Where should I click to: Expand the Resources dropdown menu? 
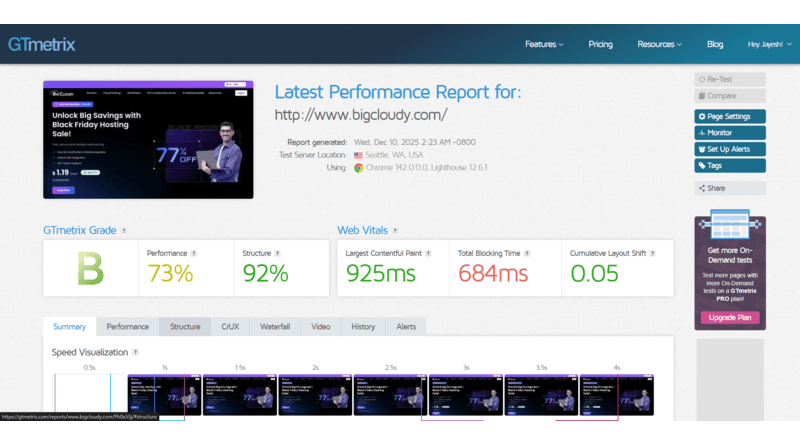tap(660, 45)
